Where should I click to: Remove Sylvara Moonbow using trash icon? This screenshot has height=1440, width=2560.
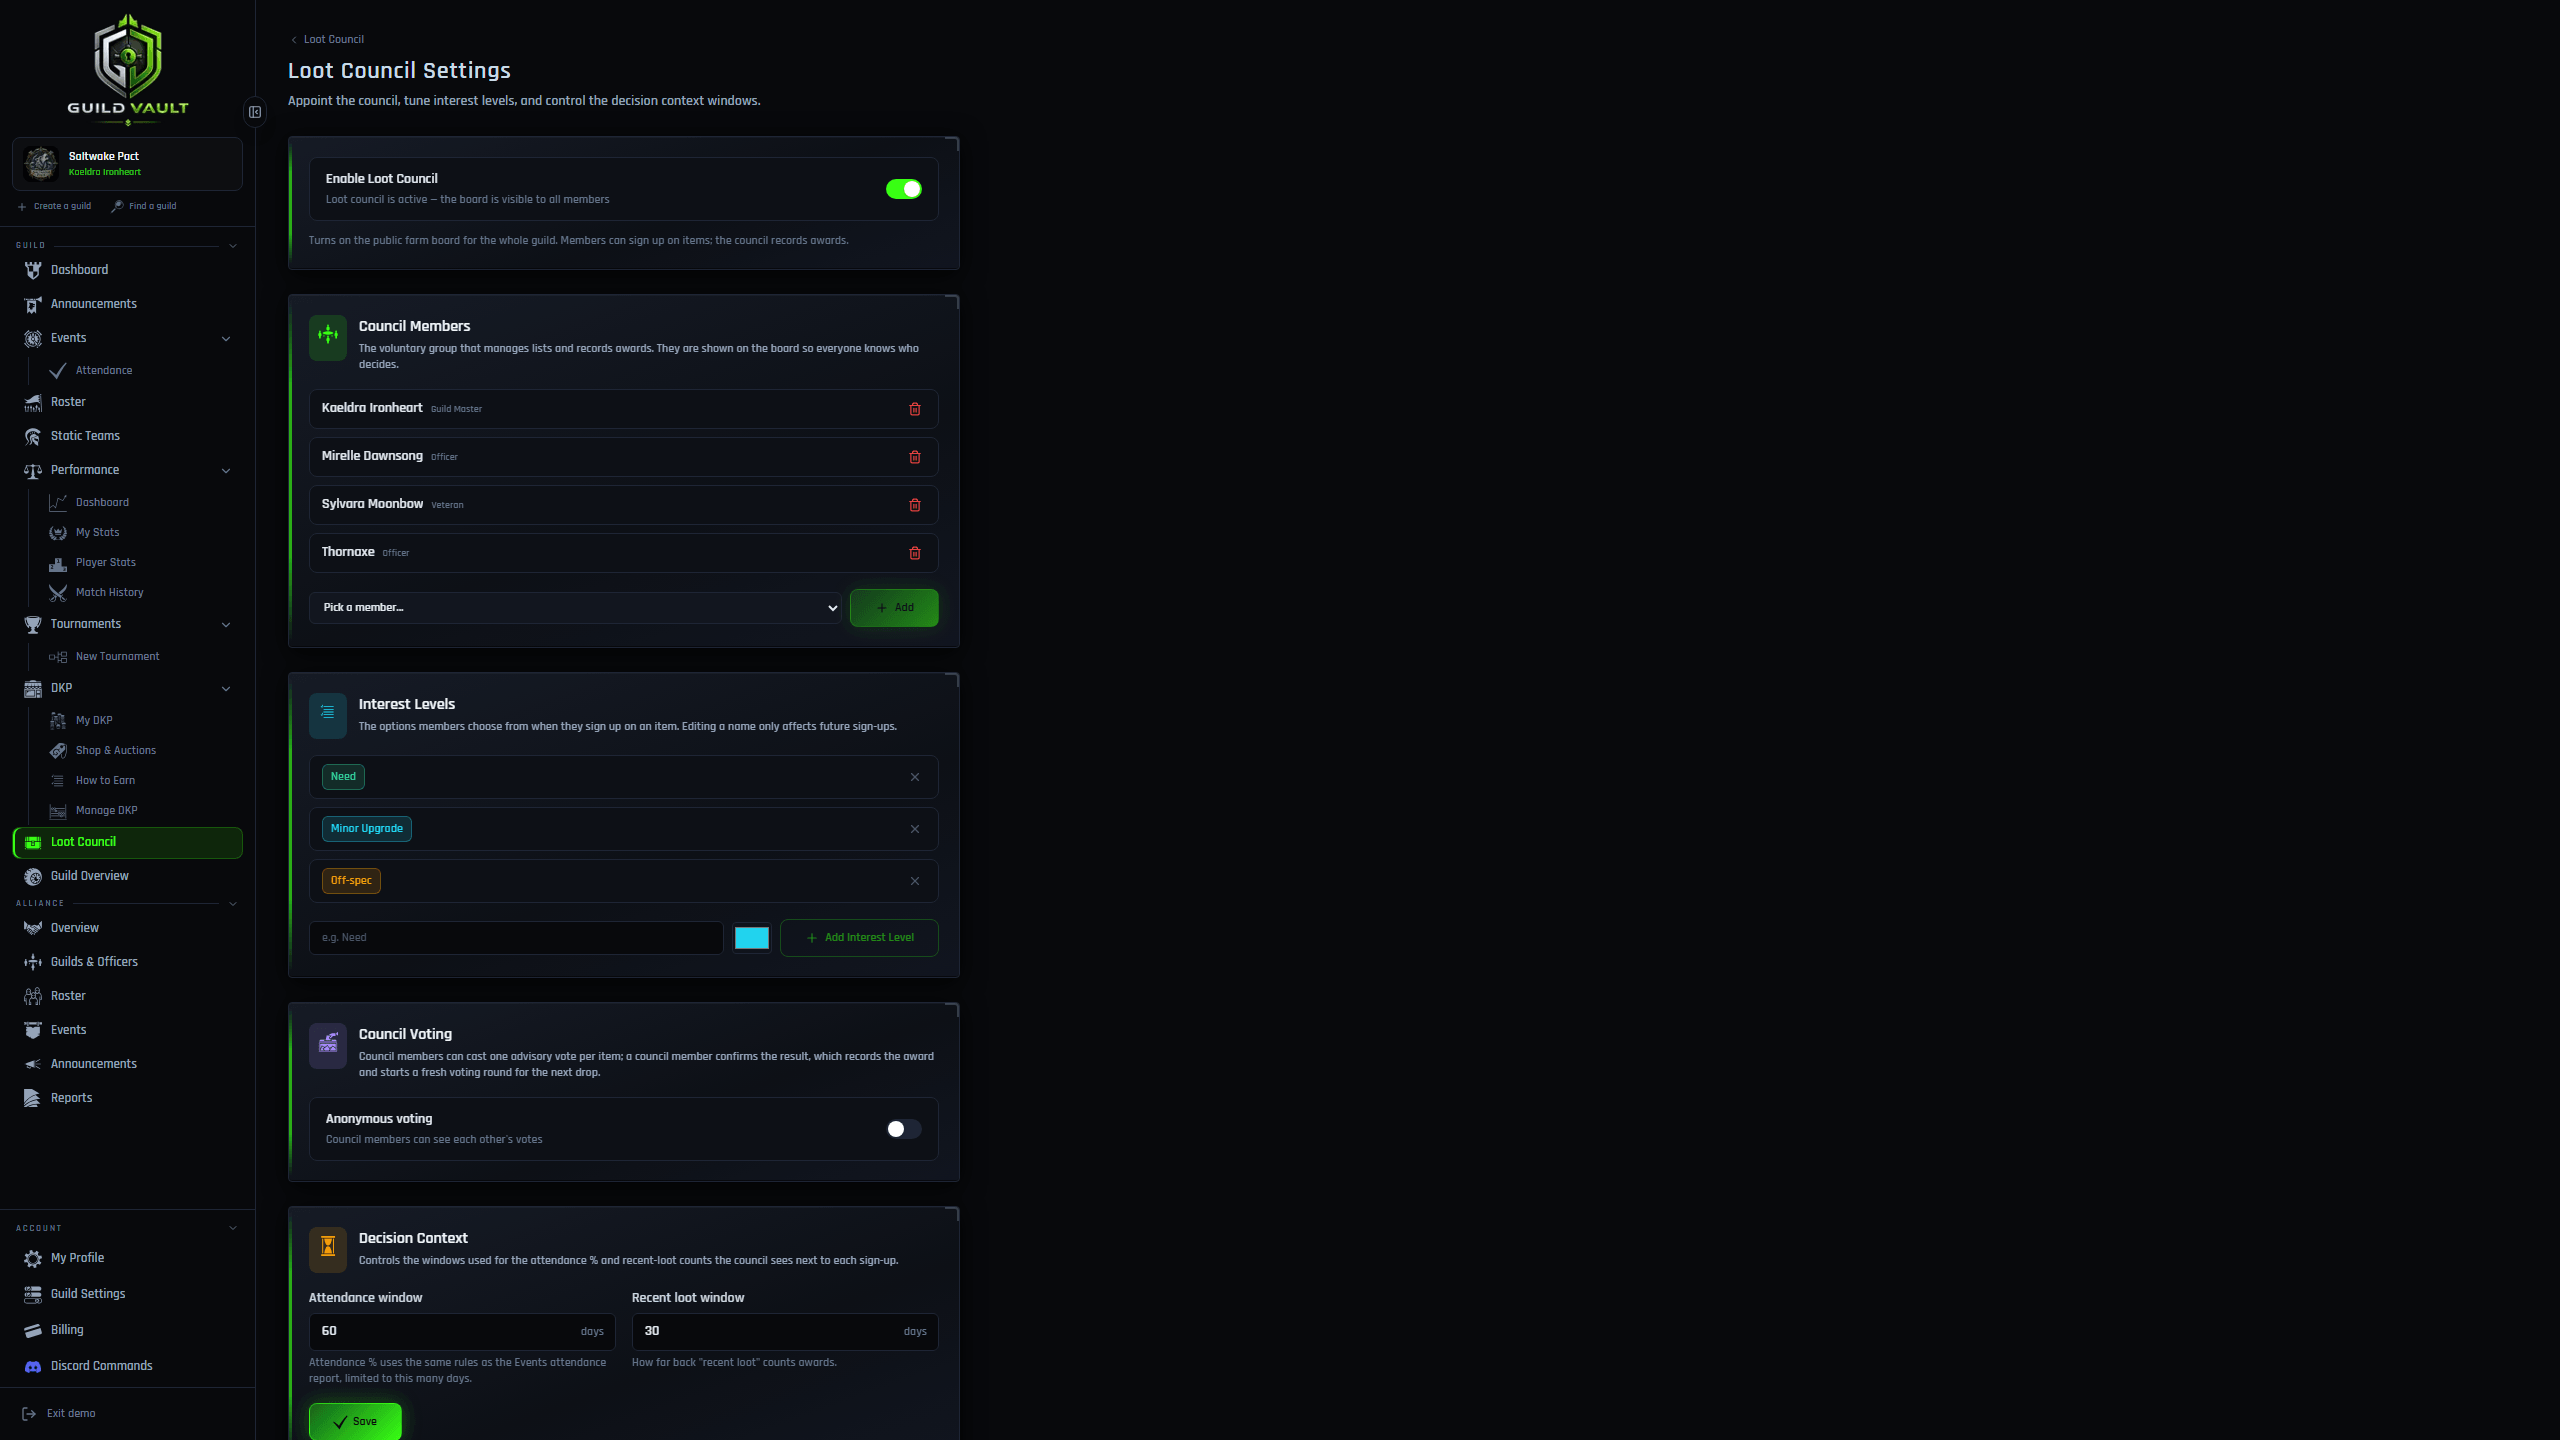[x=914, y=505]
